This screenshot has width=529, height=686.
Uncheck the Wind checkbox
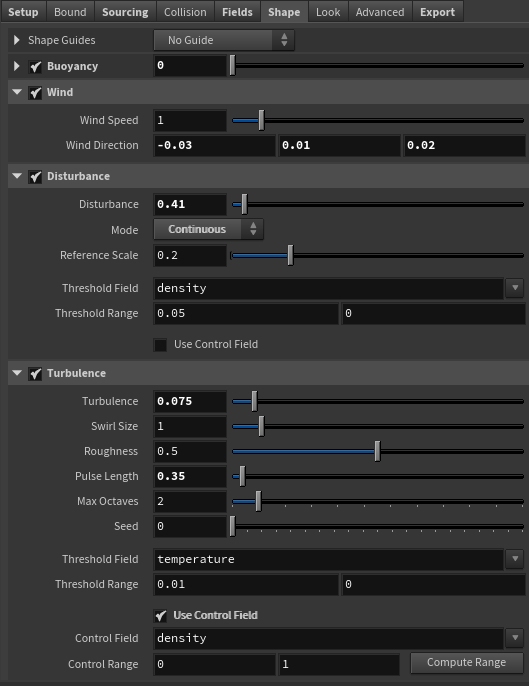click(35, 93)
